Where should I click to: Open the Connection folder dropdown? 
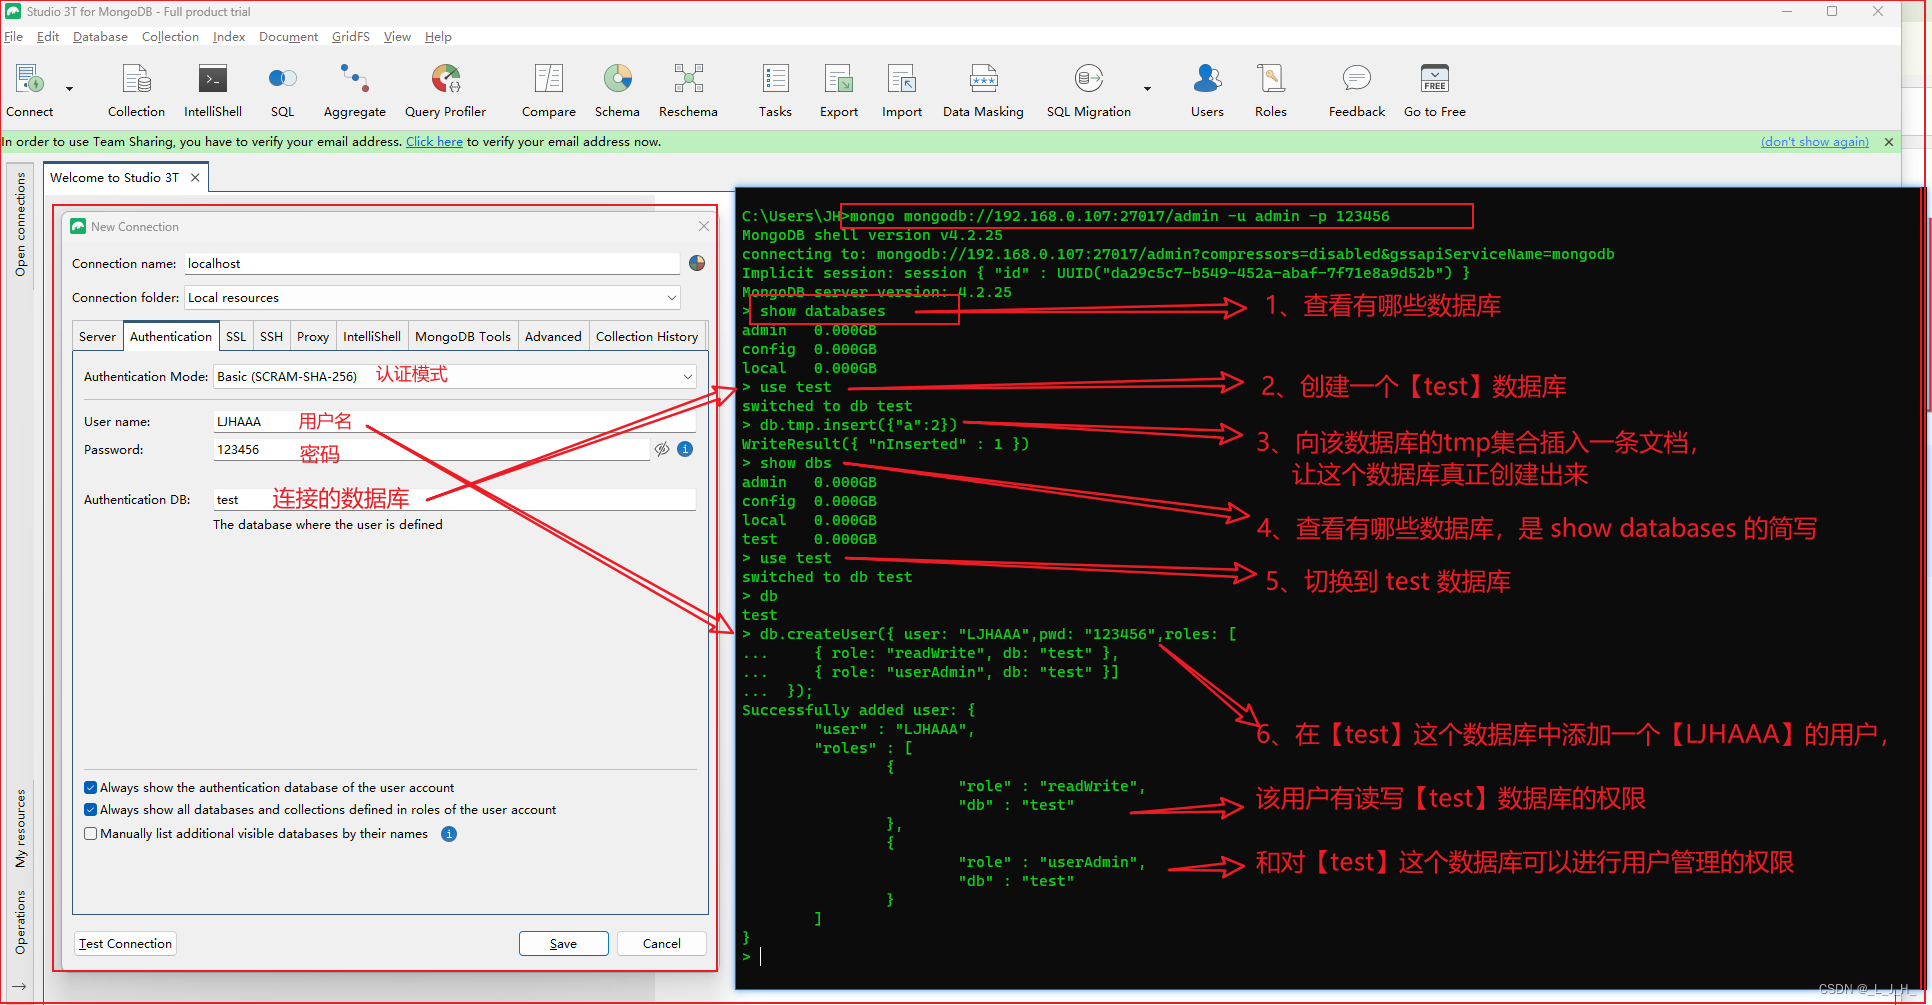point(671,298)
